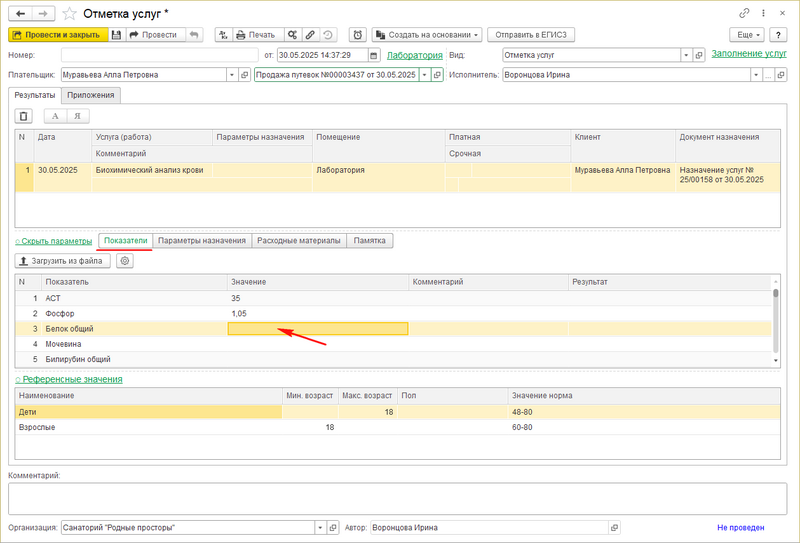This screenshot has width=800, height=543.
Task: Expand the Плательщик dropdown list
Action: tap(232, 75)
